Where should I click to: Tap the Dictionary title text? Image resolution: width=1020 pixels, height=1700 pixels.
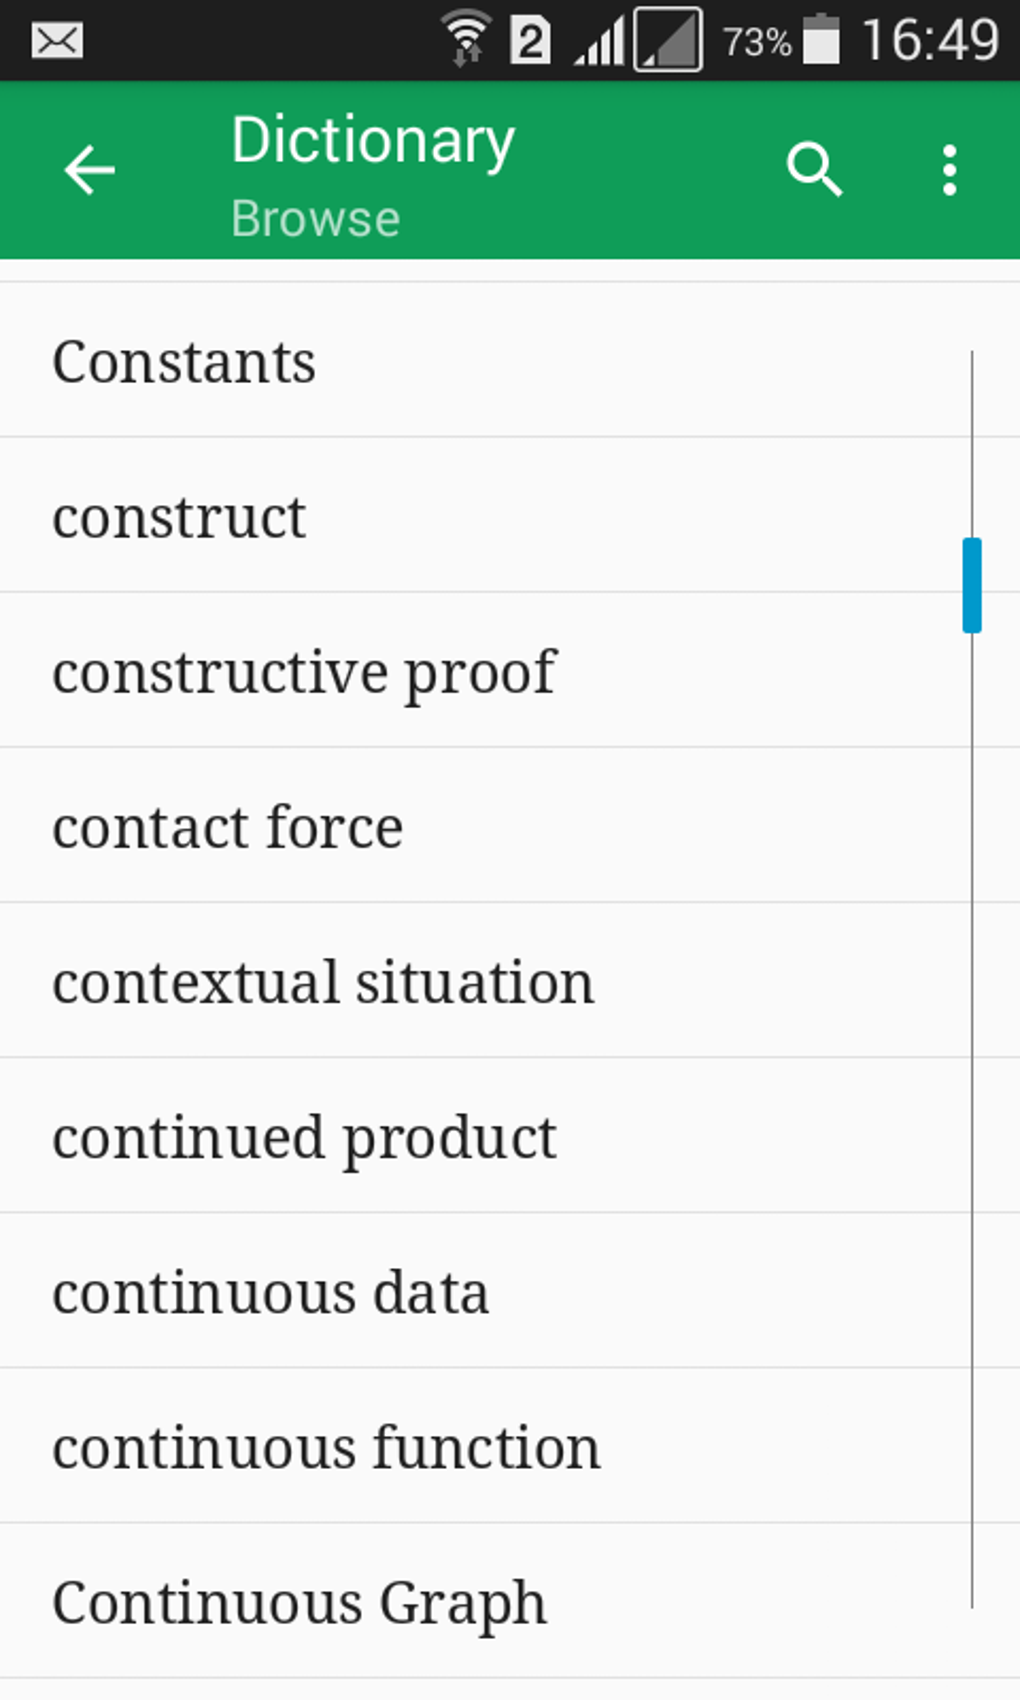tap(373, 140)
